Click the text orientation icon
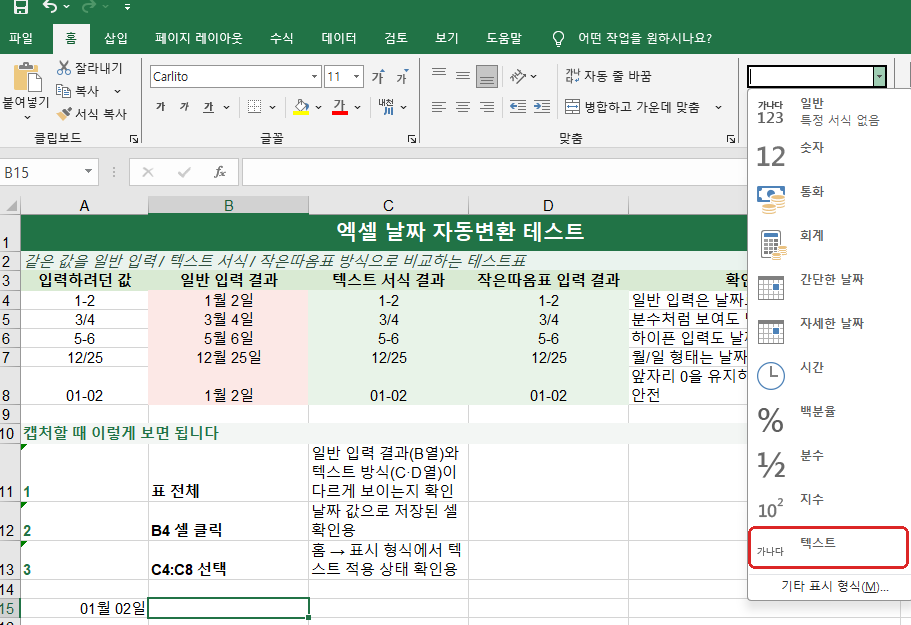 pyautogui.click(x=518, y=76)
